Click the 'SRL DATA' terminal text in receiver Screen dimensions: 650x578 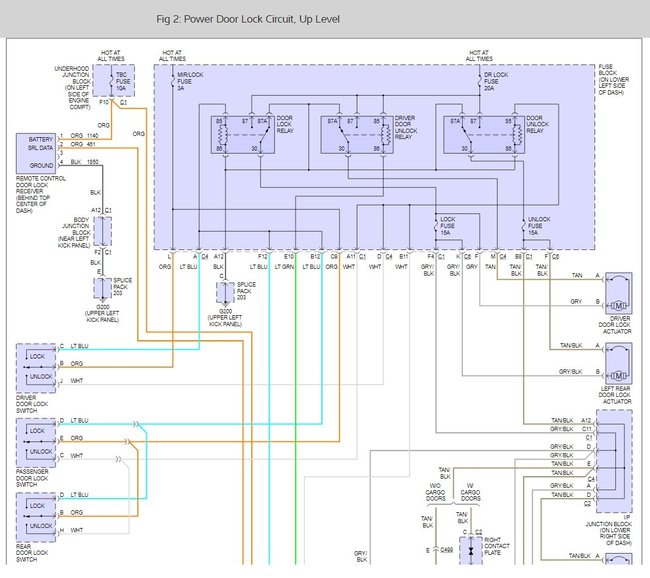coord(41,148)
